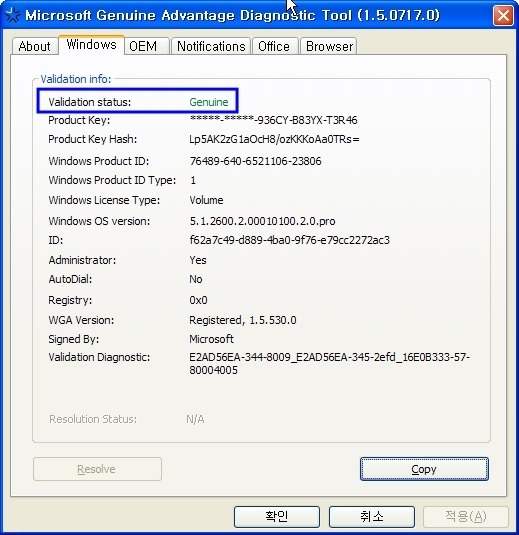Click the Signed By value Microsoft
This screenshot has height=535, width=519.
(212, 339)
